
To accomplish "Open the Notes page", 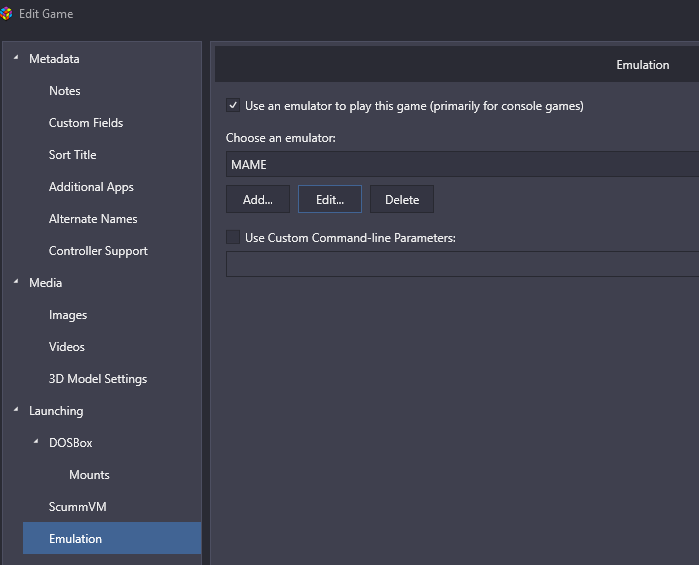I will [65, 91].
